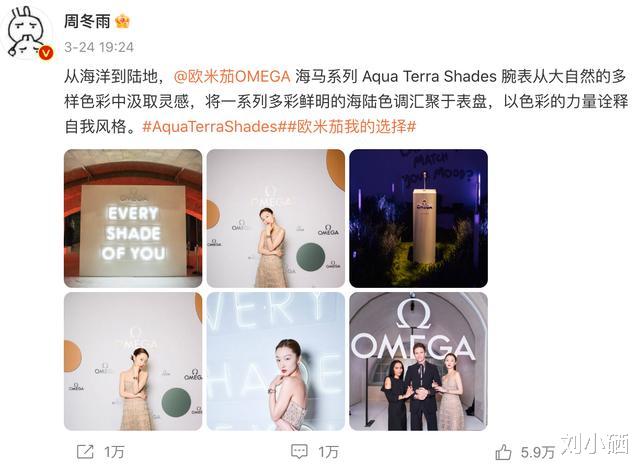Open the purple night garden display photo

[x=418, y=218]
